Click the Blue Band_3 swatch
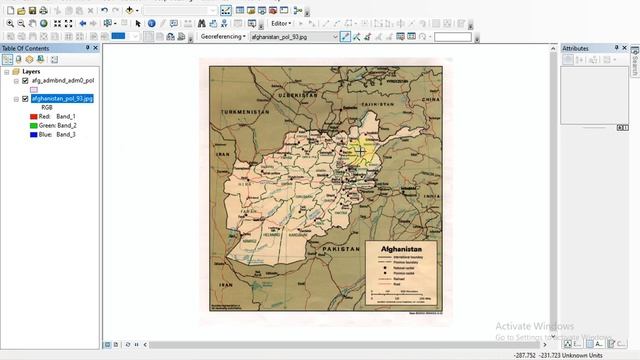 34,135
